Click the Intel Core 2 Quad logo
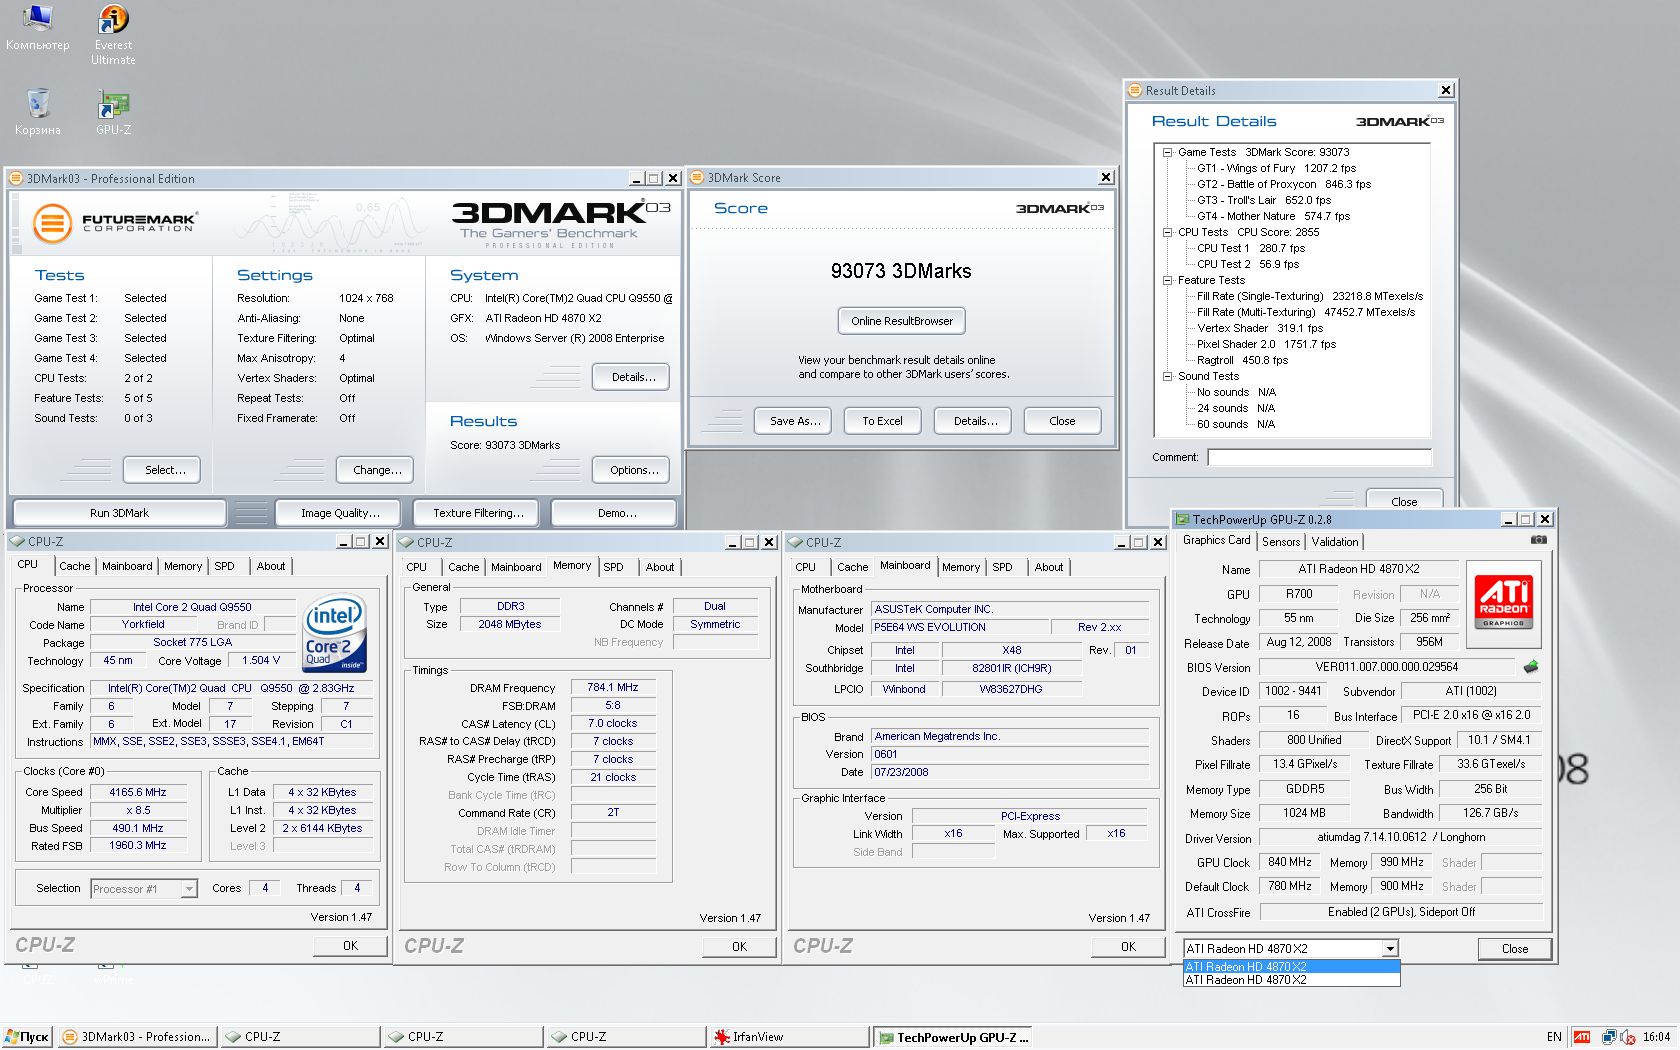The image size is (1680, 1050). click(334, 634)
